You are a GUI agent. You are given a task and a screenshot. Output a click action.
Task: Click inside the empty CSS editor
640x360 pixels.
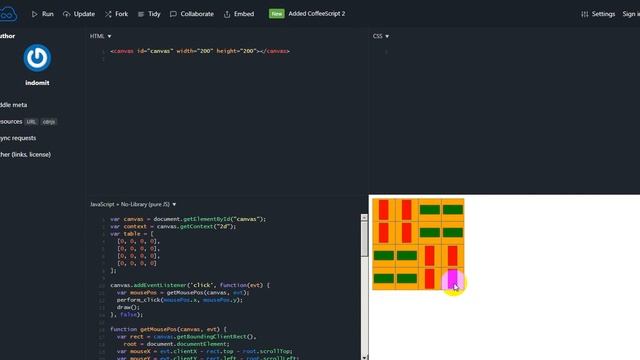pos(504,114)
